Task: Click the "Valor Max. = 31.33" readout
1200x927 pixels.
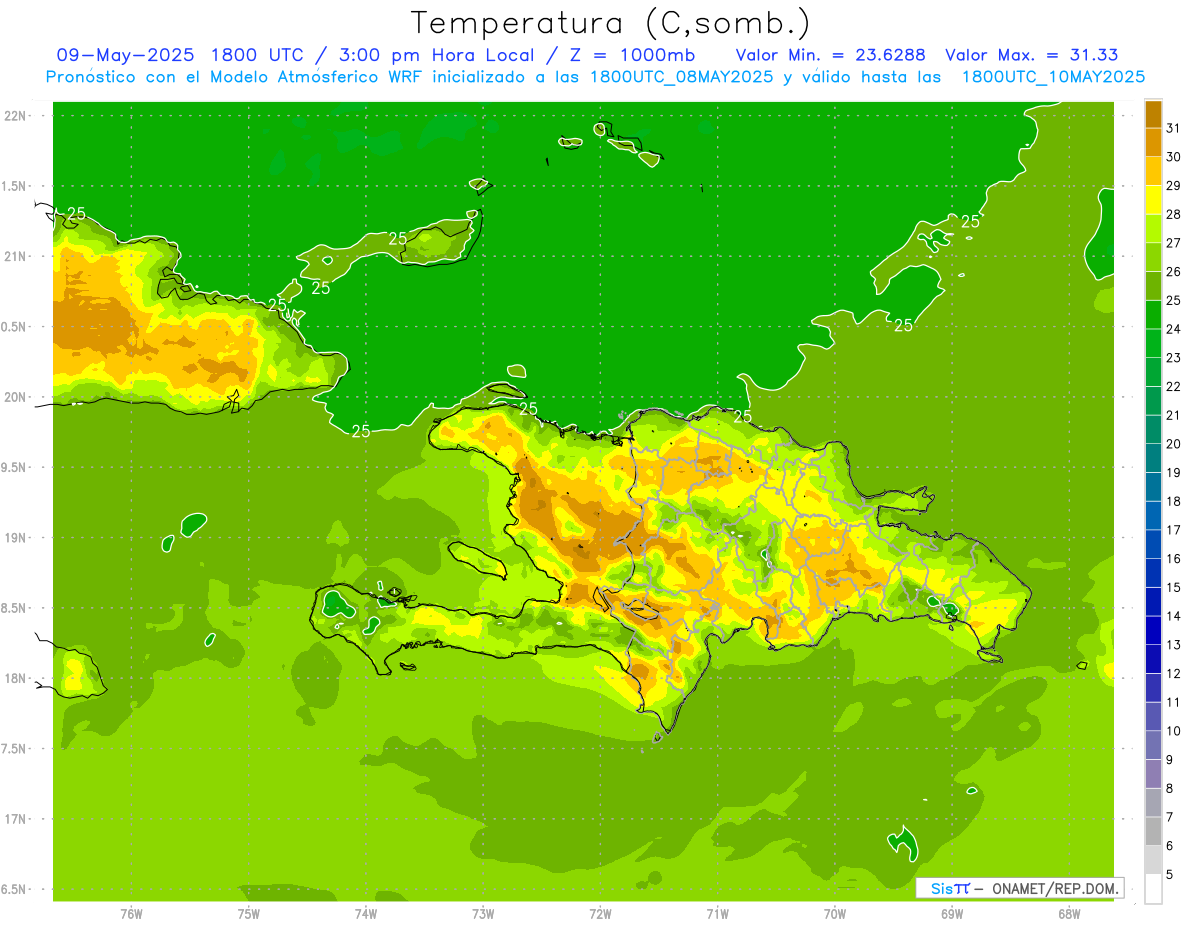Action: (1031, 55)
